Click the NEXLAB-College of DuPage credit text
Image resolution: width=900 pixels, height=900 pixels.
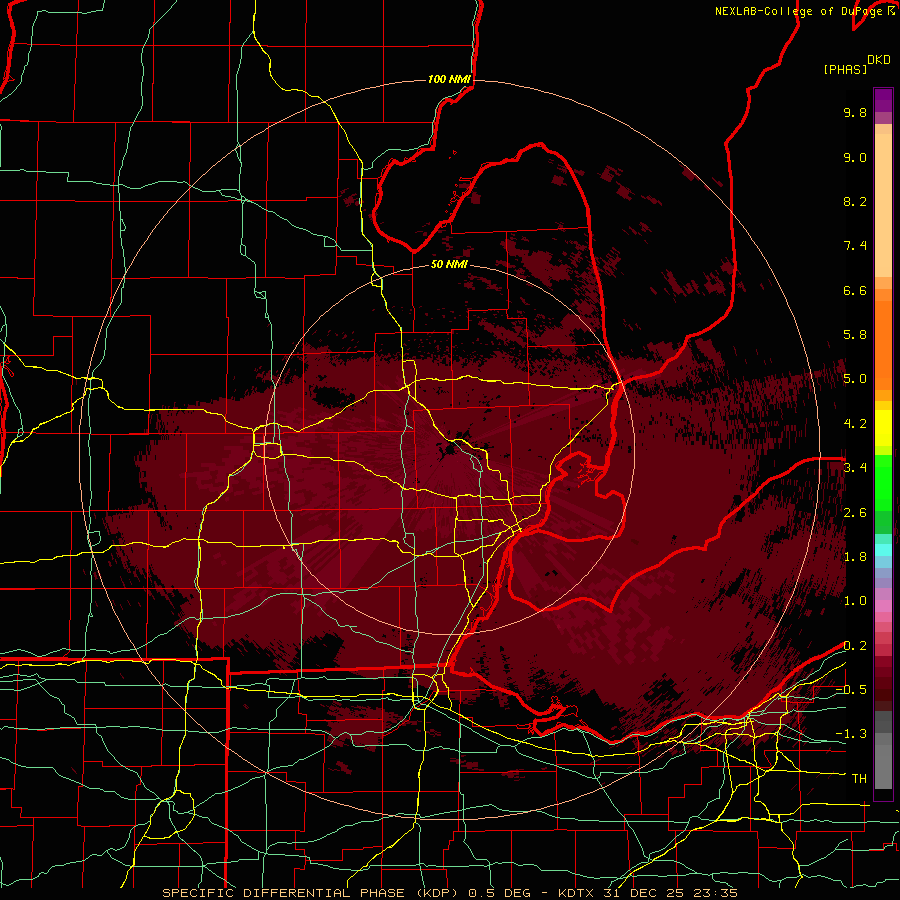(x=800, y=11)
